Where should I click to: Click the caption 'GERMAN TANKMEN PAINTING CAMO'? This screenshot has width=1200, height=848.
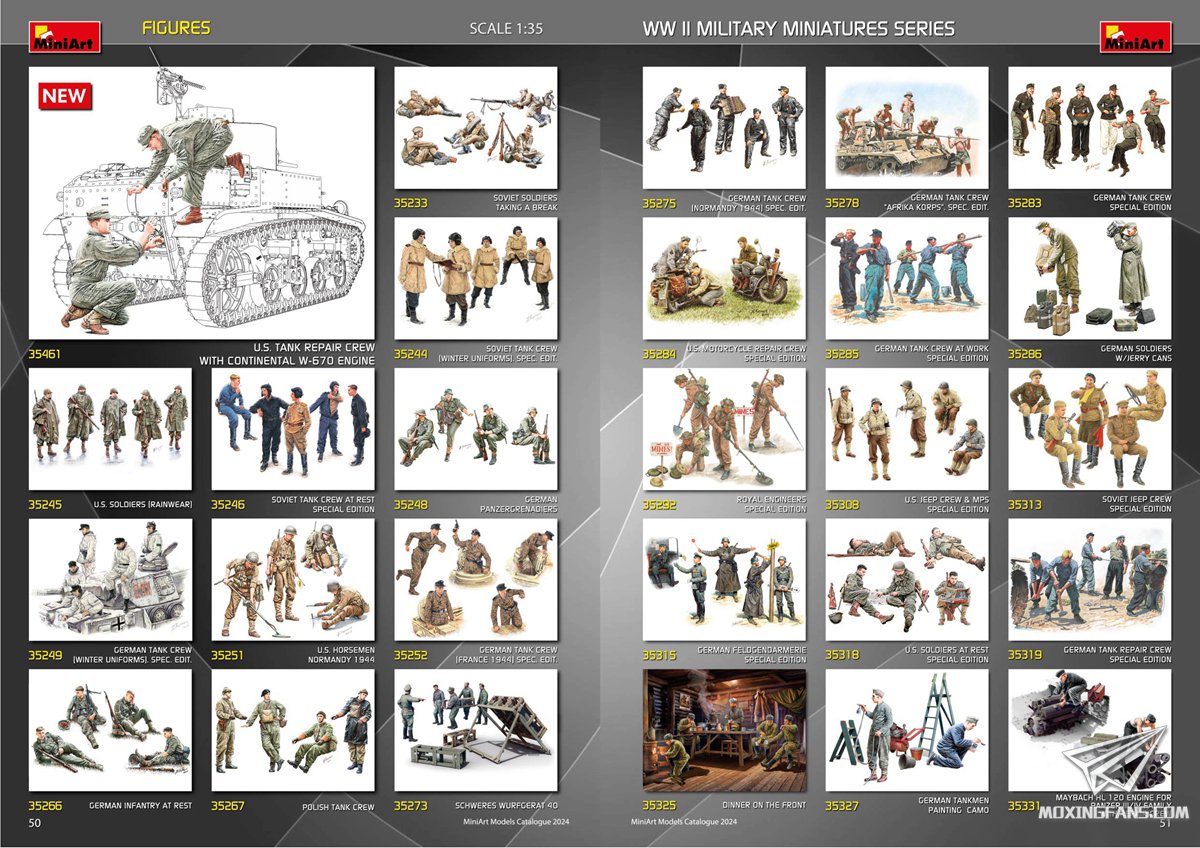[x=953, y=805]
